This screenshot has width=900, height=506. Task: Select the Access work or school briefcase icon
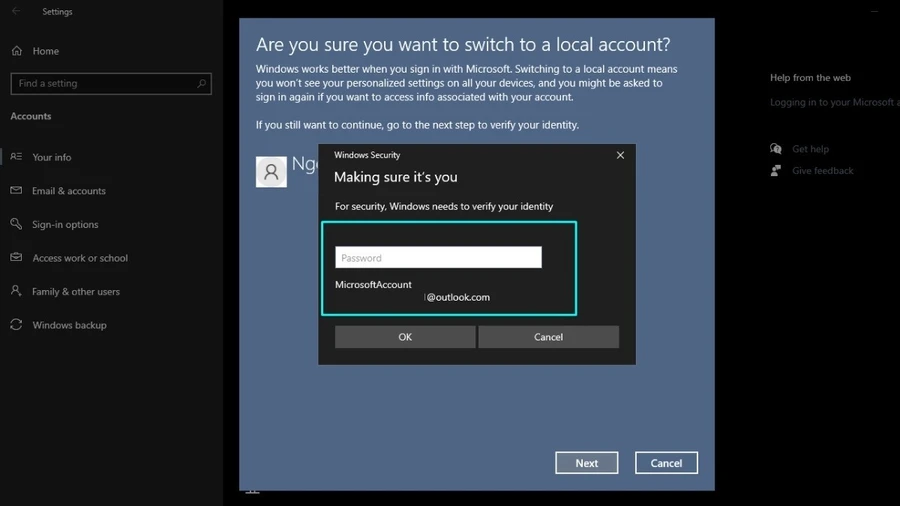point(16,257)
